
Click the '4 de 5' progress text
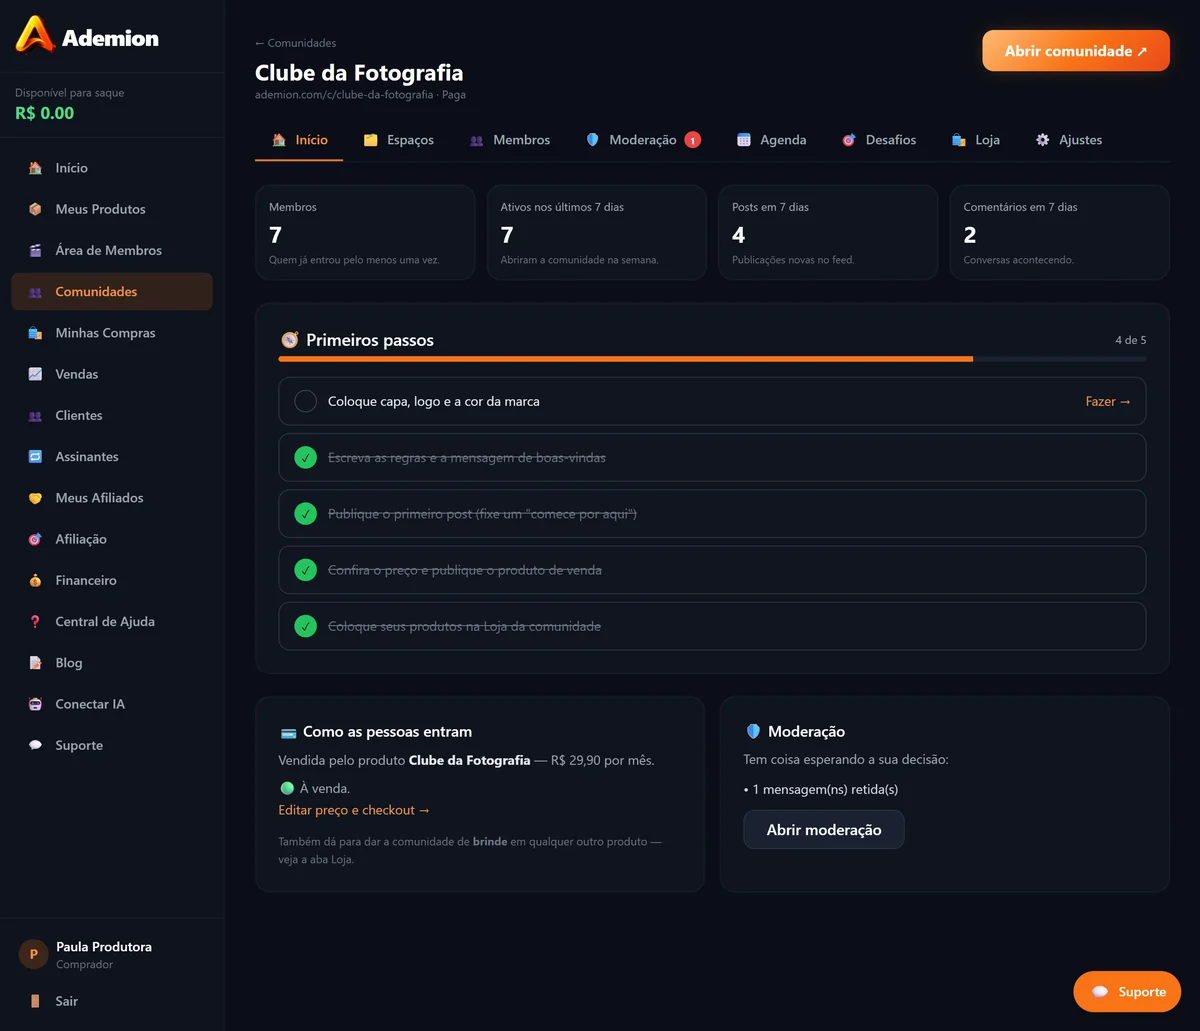1131,340
